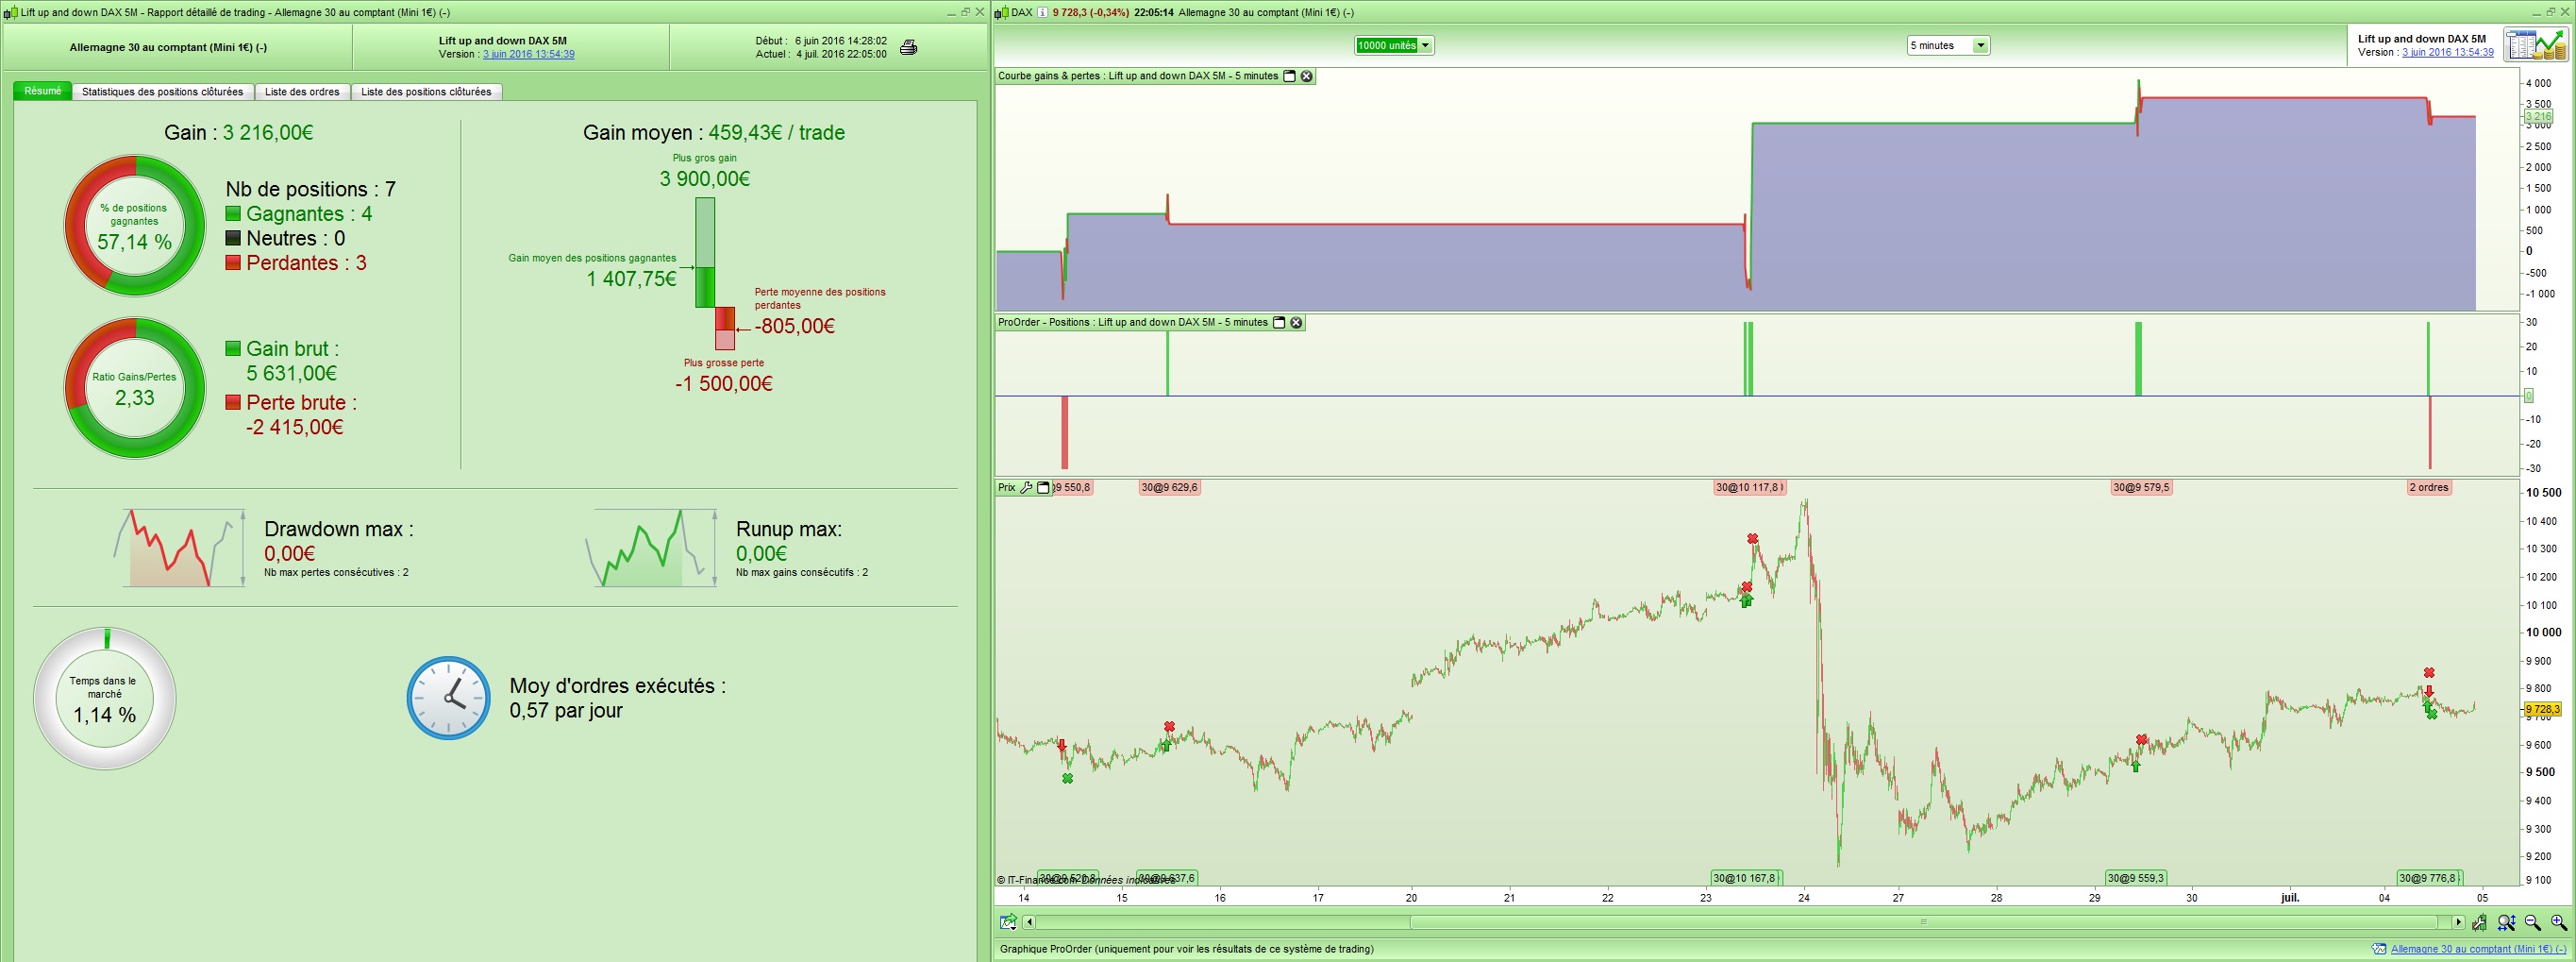Viewport: 2576px width, 962px height.
Task: Click the "Nb max pertes consécutives : 2" text
Action: (x=336, y=572)
